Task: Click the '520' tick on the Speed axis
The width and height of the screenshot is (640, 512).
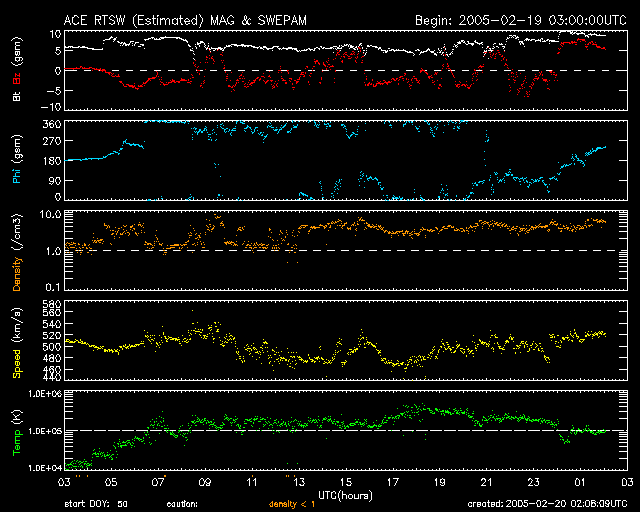Action: (x=51, y=336)
